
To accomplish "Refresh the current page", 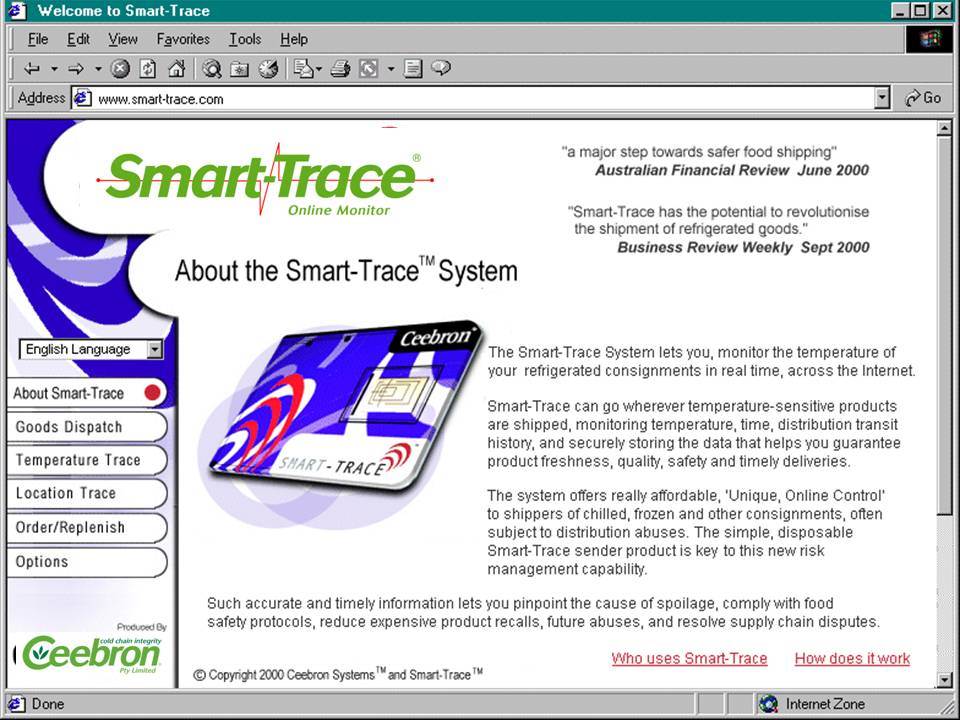I will tap(148, 69).
